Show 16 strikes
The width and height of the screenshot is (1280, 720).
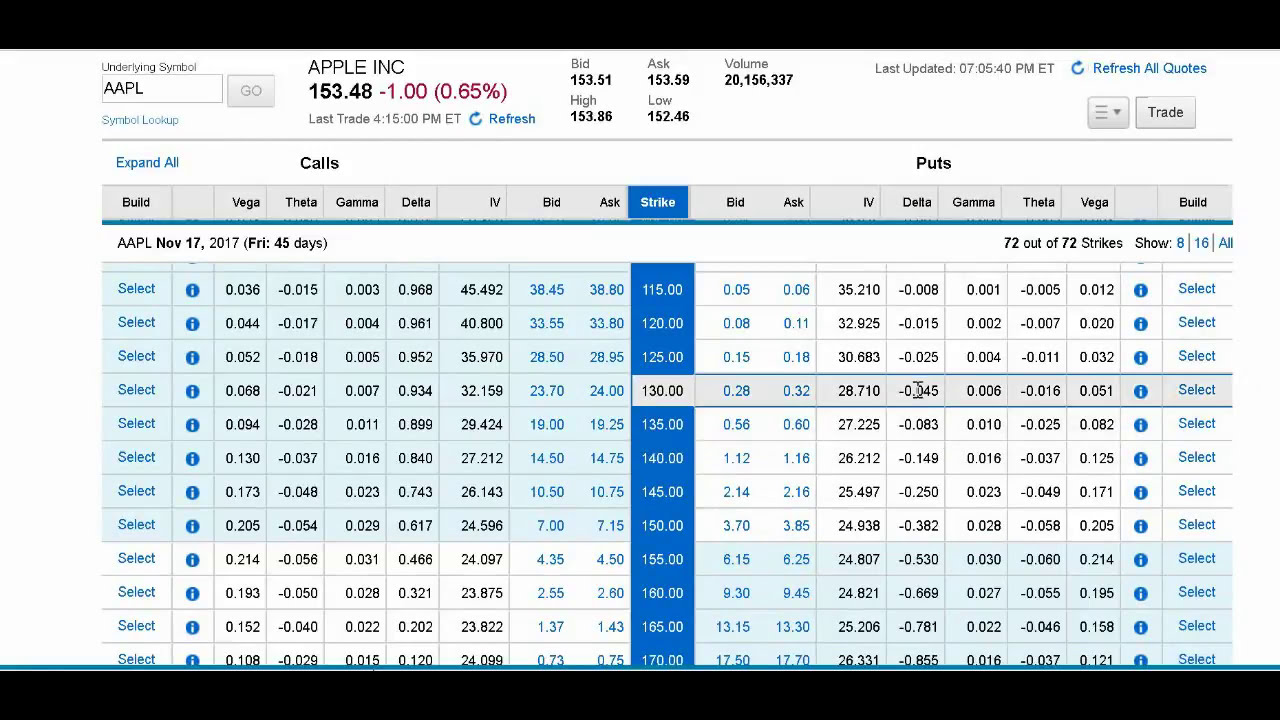pos(1201,243)
